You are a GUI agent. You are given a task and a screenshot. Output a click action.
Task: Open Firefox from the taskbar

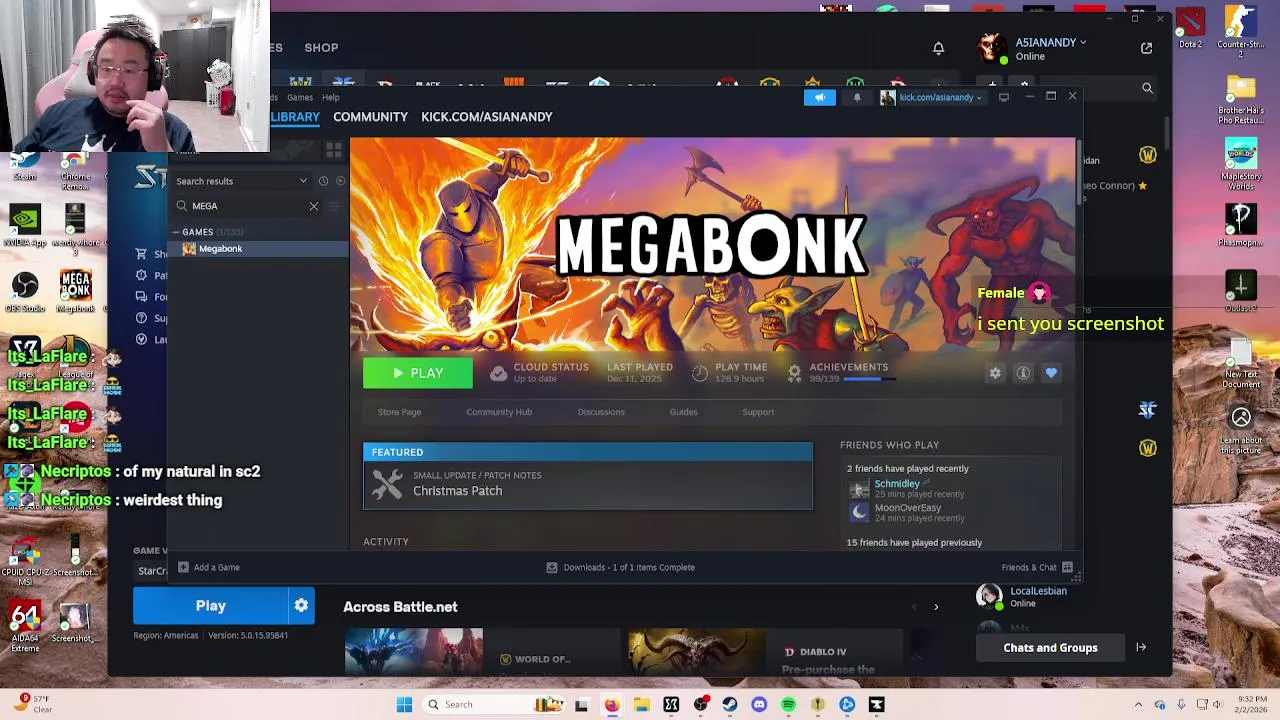tap(612, 705)
